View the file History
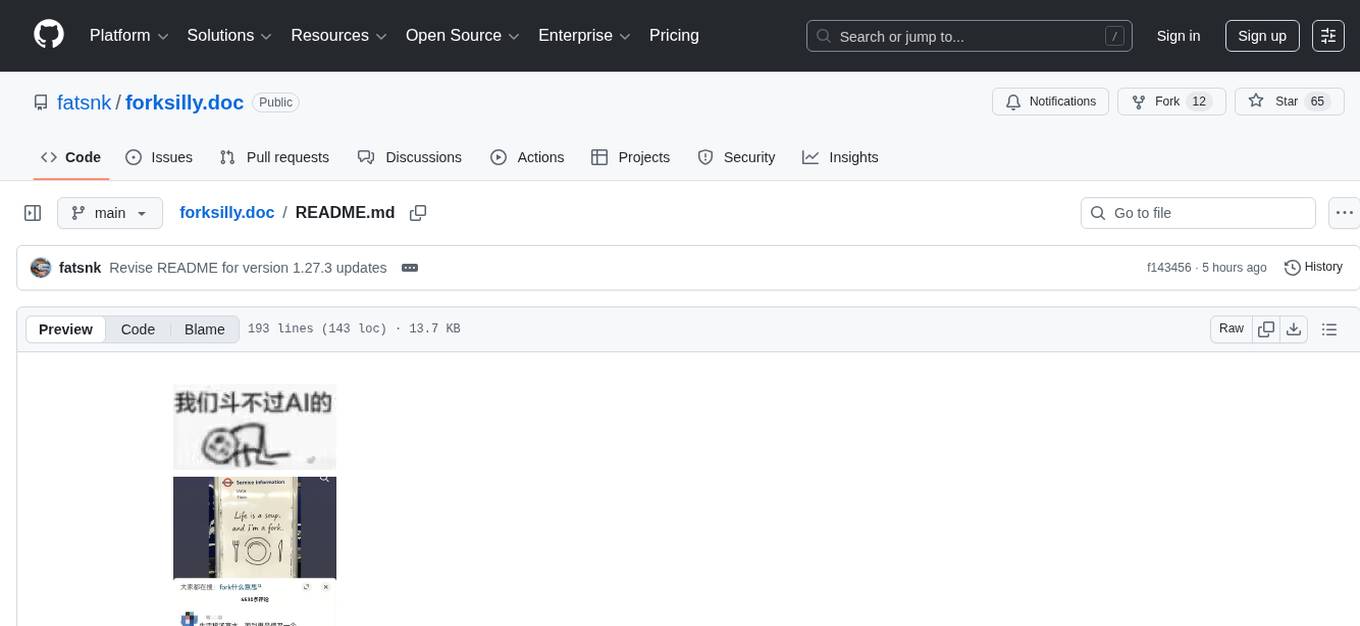1360x626 pixels. (x=1313, y=267)
